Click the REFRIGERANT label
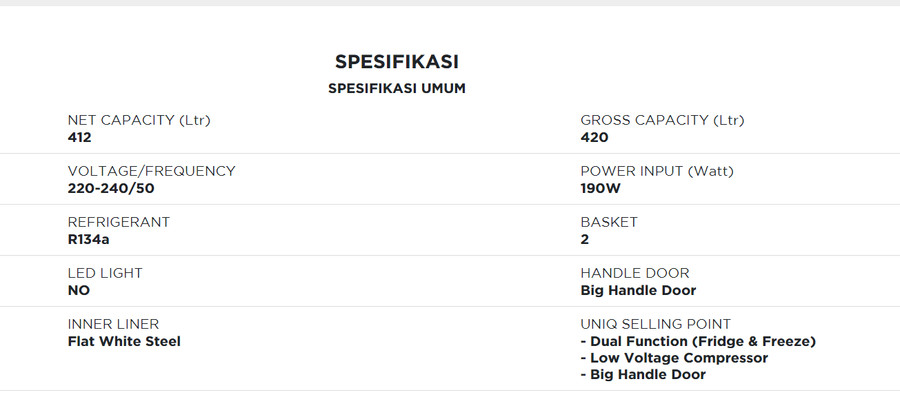 click(119, 222)
